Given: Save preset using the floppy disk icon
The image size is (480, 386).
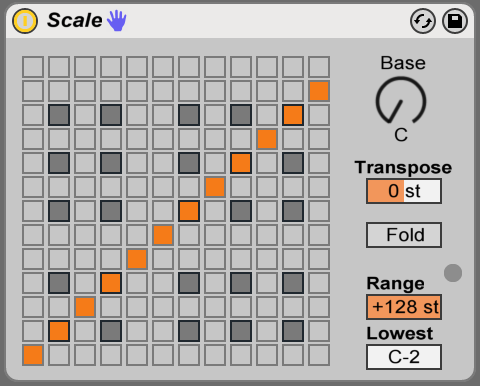Looking at the screenshot, I should tap(455, 21).
